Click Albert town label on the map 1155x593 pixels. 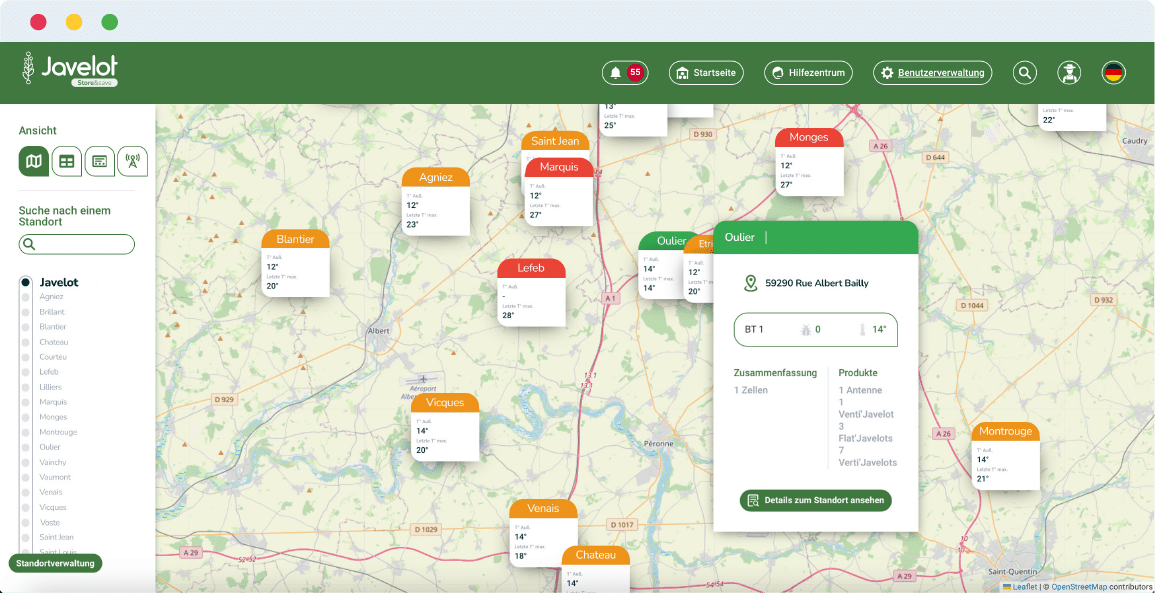[378, 331]
